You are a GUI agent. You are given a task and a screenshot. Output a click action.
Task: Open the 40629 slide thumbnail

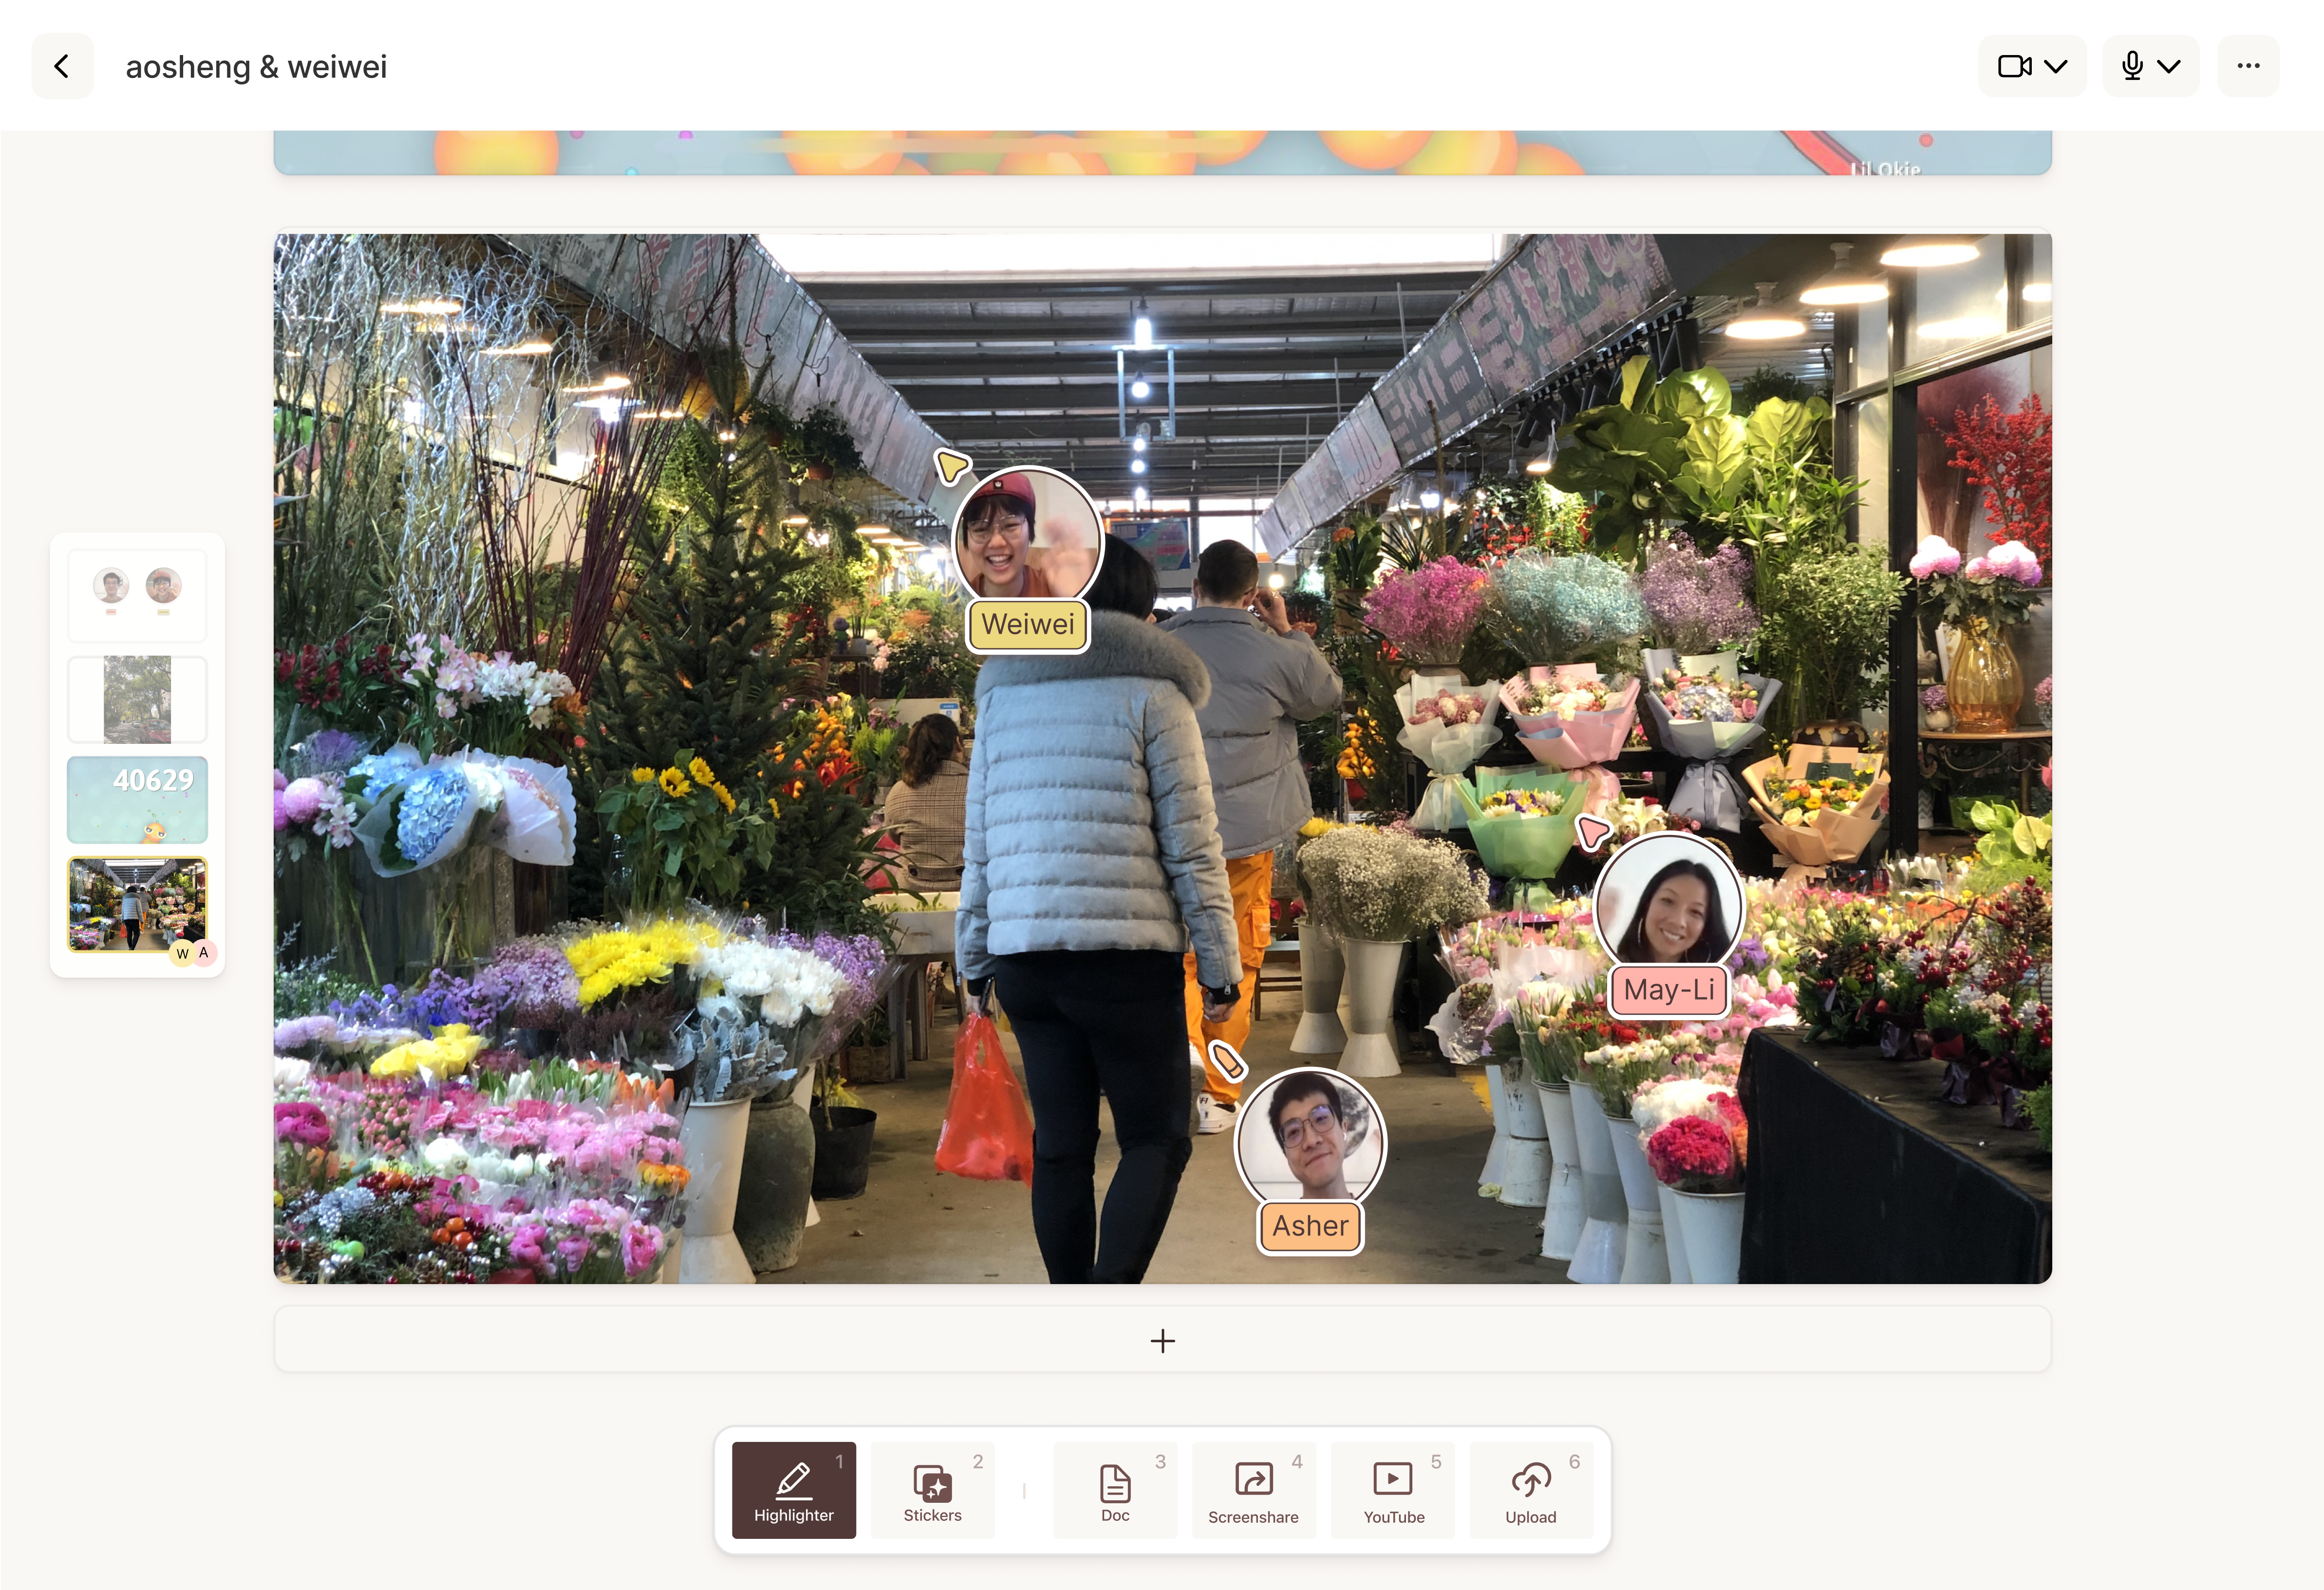point(137,799)
